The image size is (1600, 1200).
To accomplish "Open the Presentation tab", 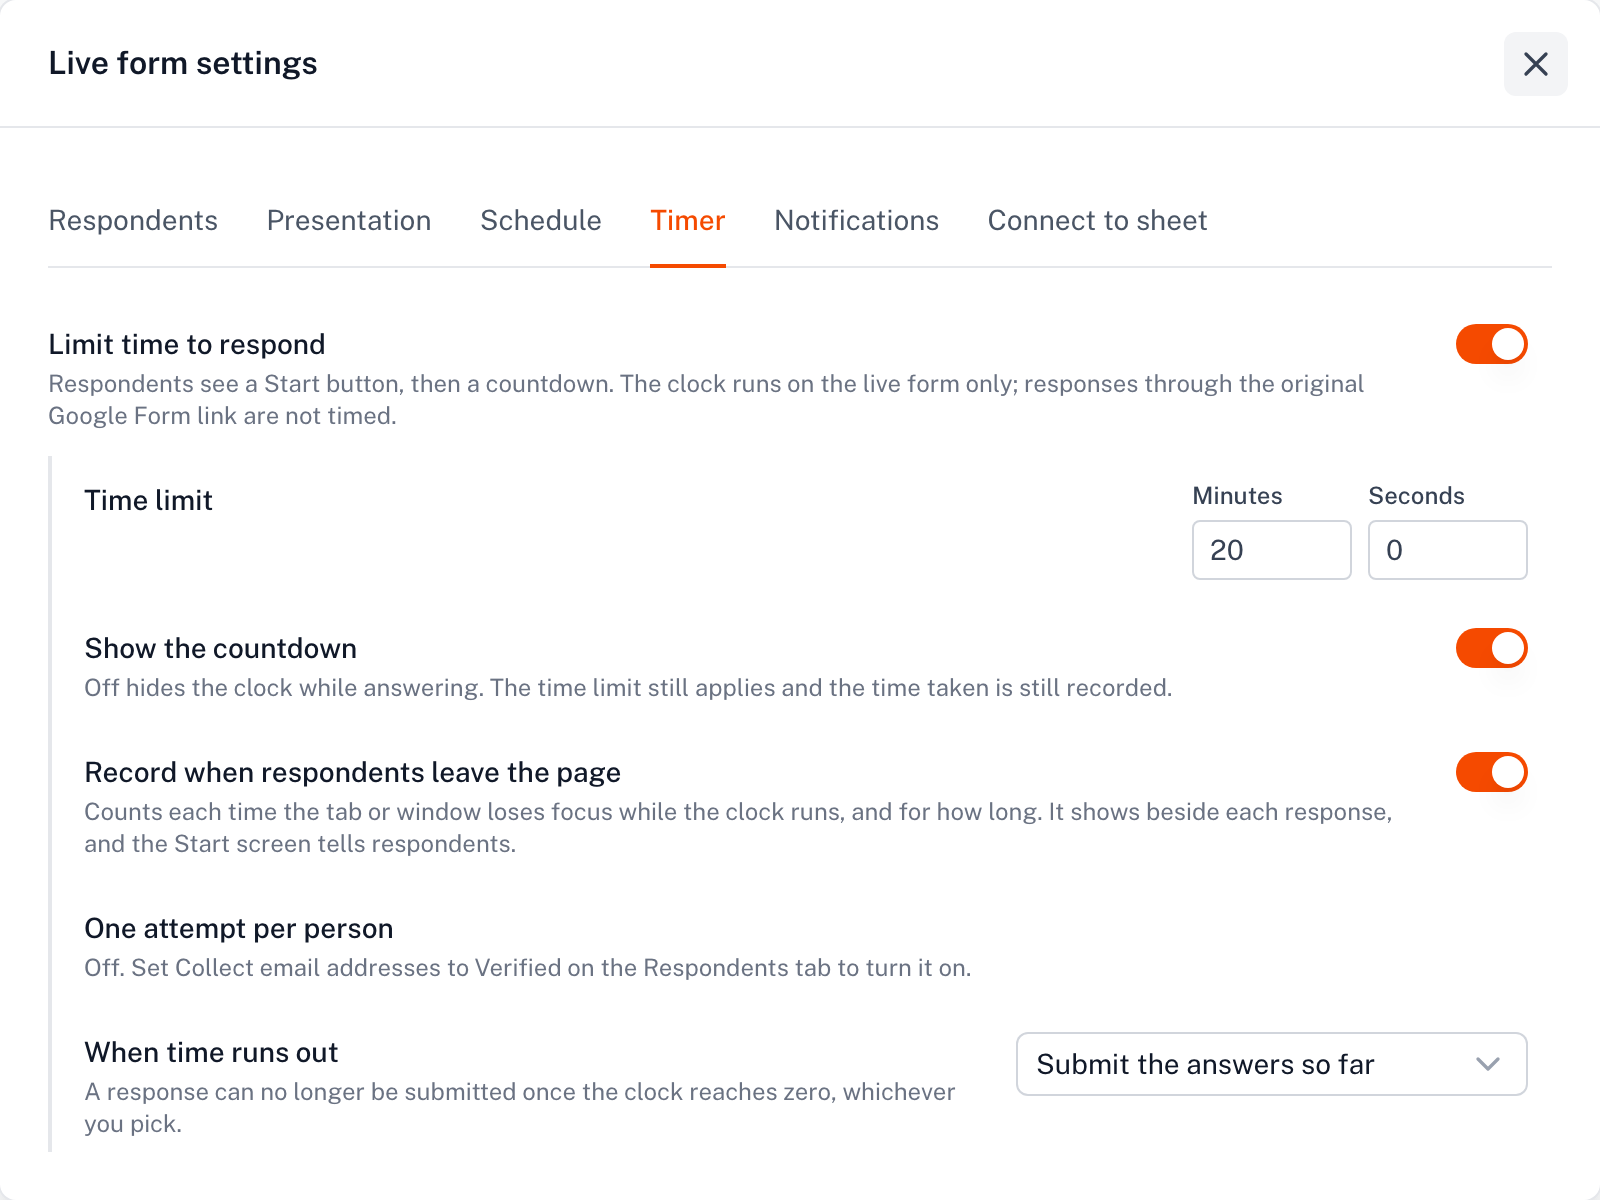I will [x=349, y=220].
